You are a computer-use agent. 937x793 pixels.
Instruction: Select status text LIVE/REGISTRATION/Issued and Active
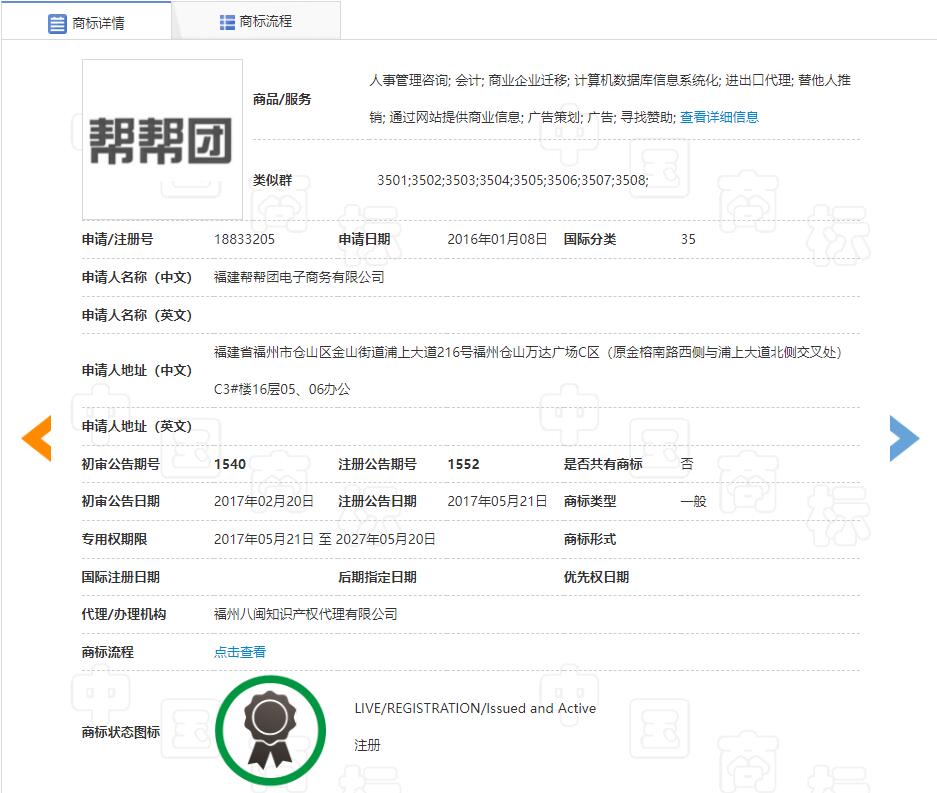[475, 708]
